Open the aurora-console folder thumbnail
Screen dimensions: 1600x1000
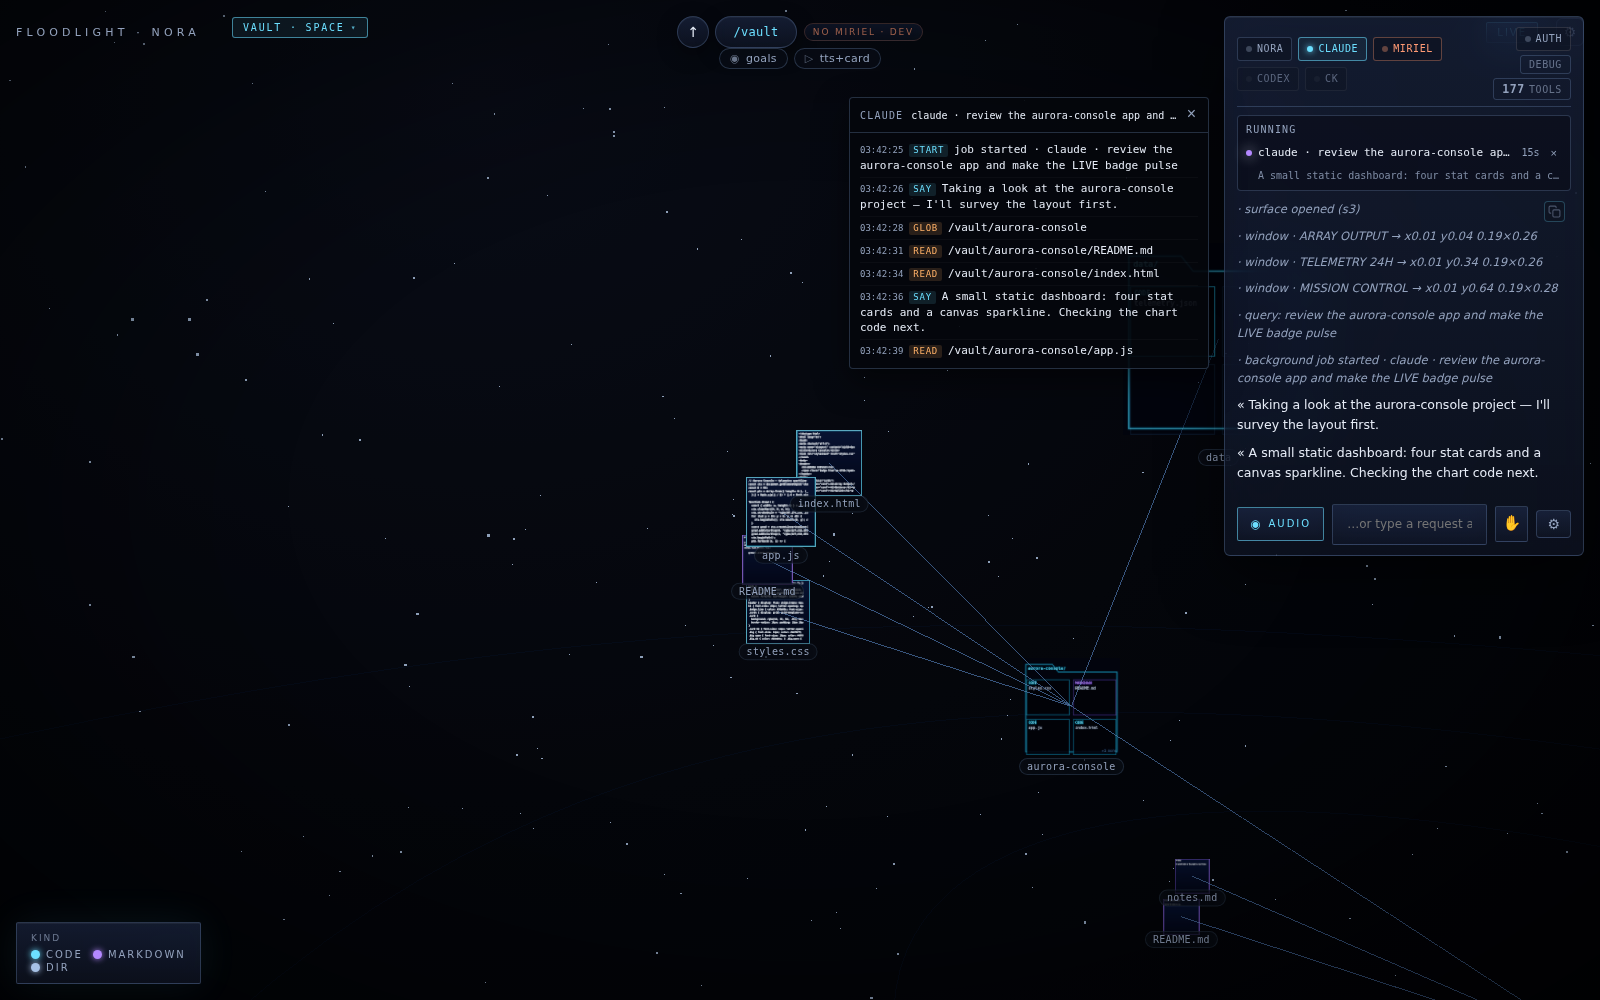(1071, 712)
